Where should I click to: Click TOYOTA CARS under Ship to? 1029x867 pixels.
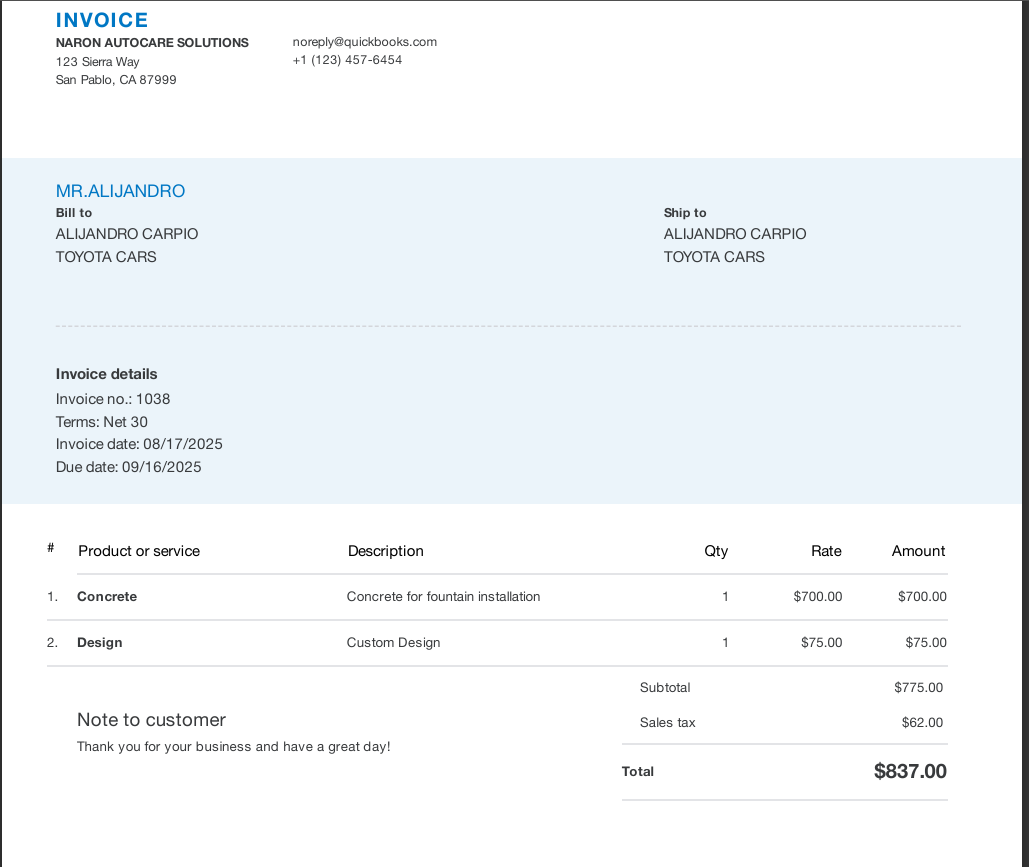[714, 257]
